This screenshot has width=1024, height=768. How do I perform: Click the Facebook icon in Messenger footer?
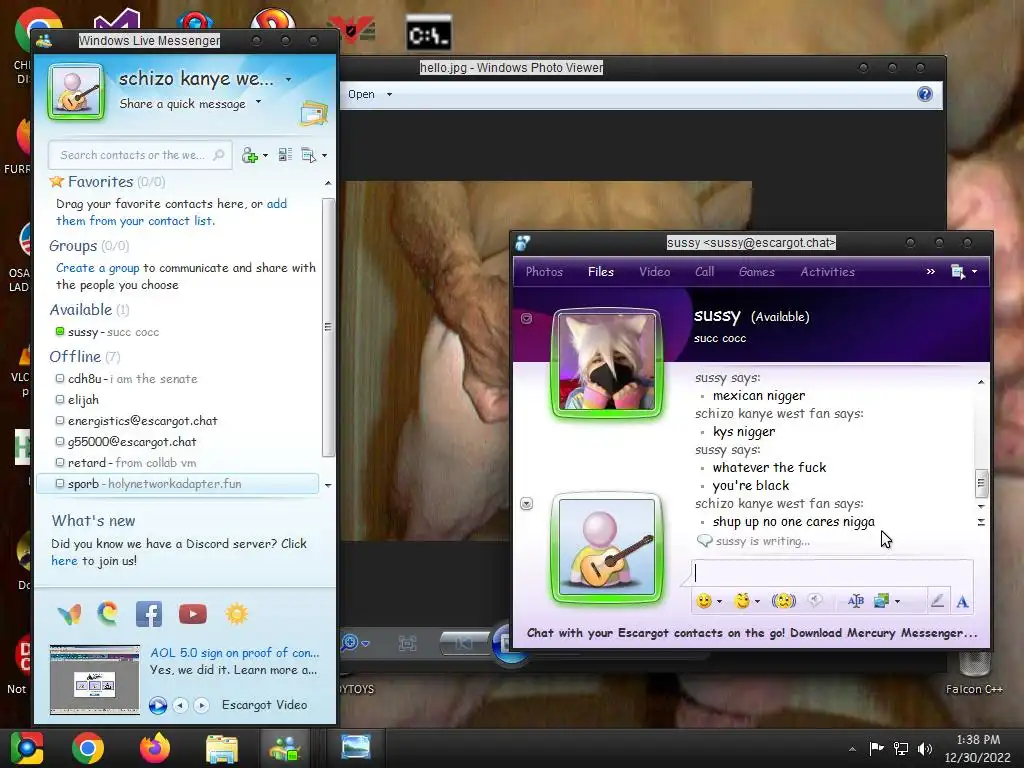[x=149, y=614]
